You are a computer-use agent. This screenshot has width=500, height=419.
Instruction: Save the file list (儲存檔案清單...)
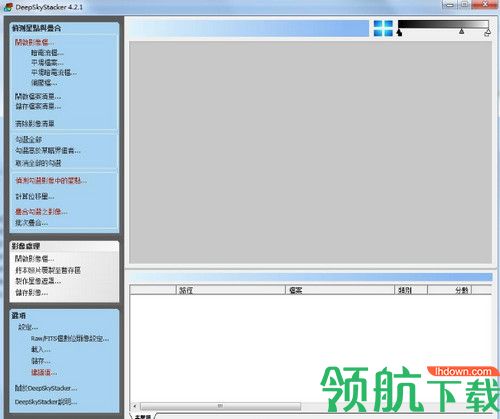(38, 106)
